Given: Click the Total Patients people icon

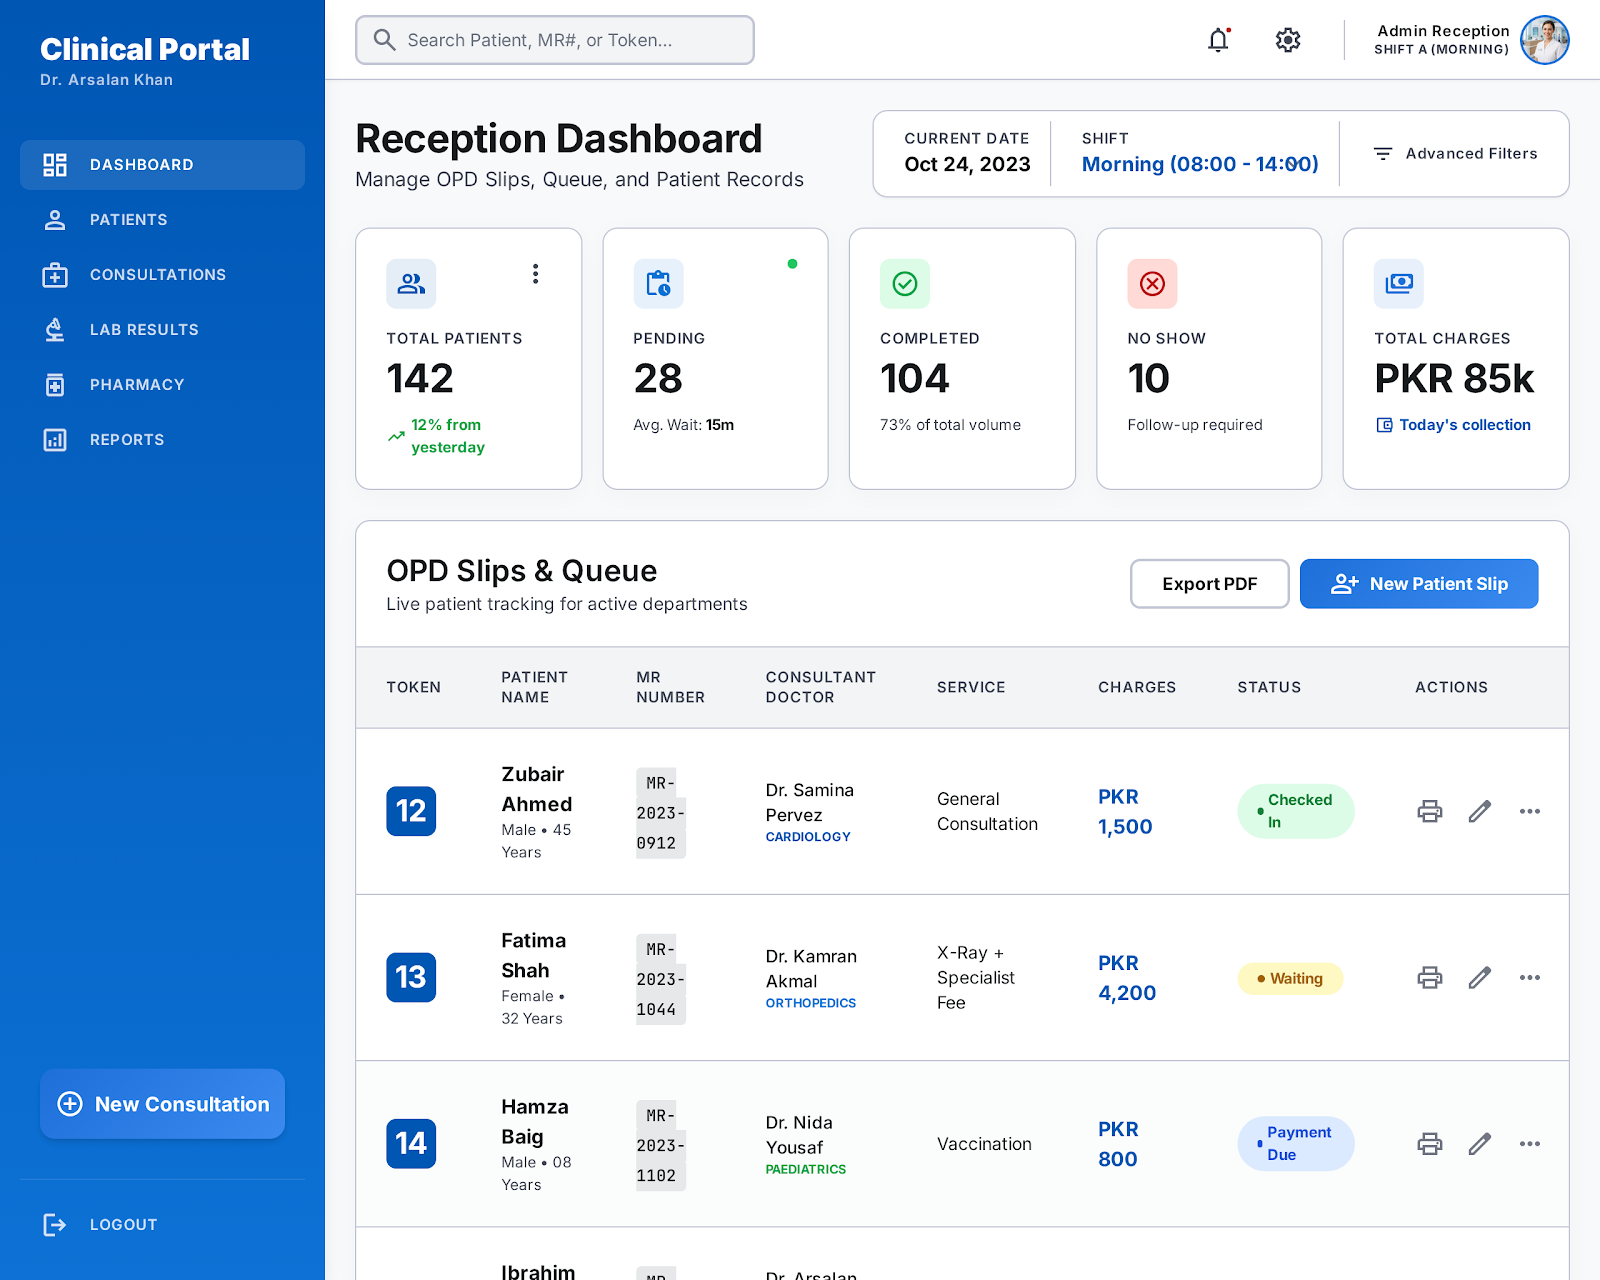Looking at the screenshot, I should click(411, 284).
